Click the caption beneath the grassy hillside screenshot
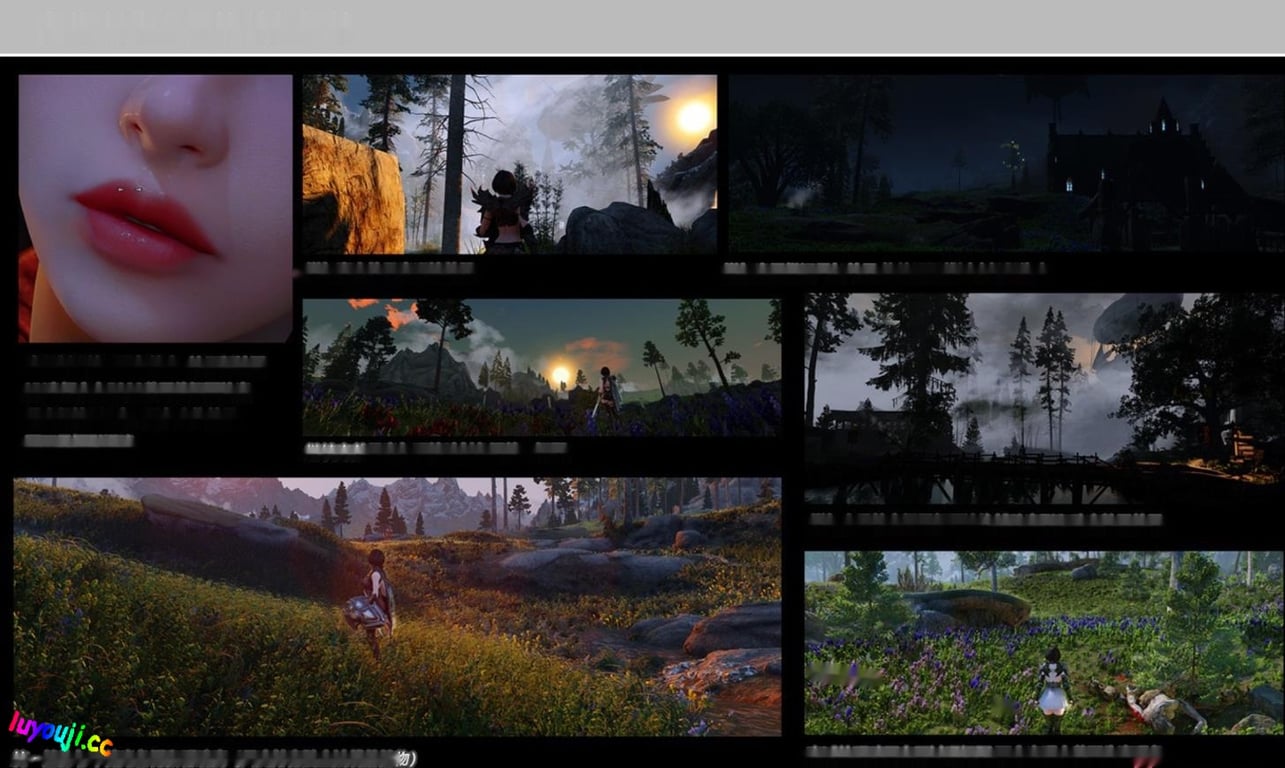Viewport: 1285px width, 768px height. [215, 759]
